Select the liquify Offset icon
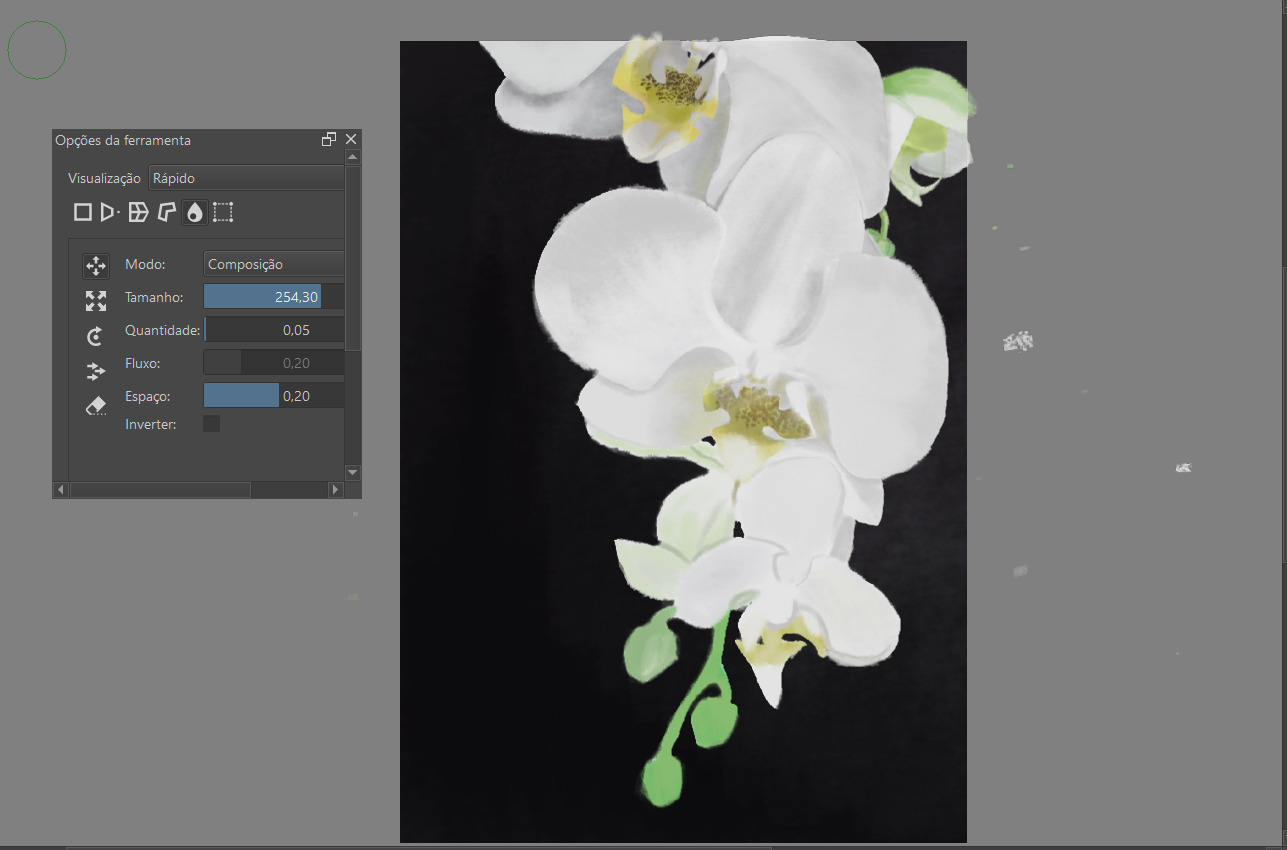Screen dimensions: 1287x850 tap(96, 371)
